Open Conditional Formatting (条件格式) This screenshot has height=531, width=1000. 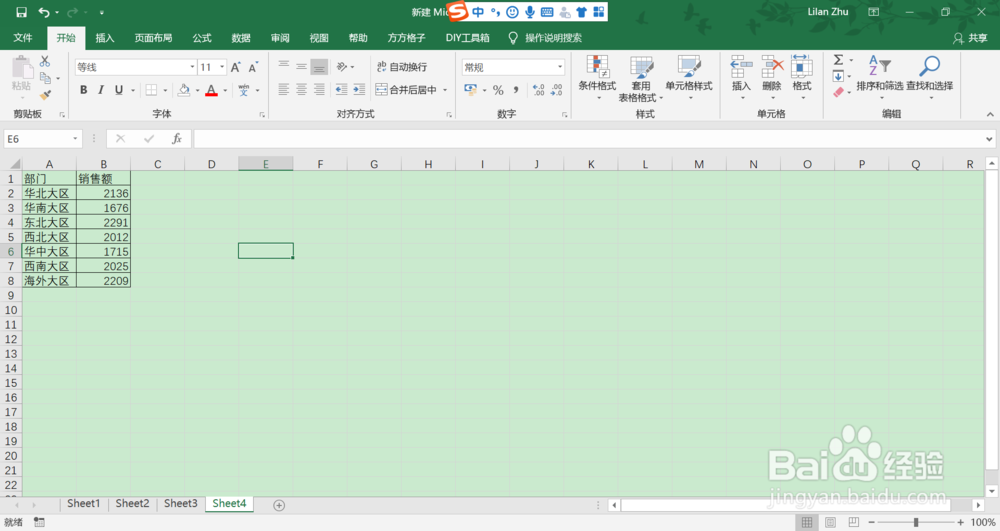[x=597, y=78]
